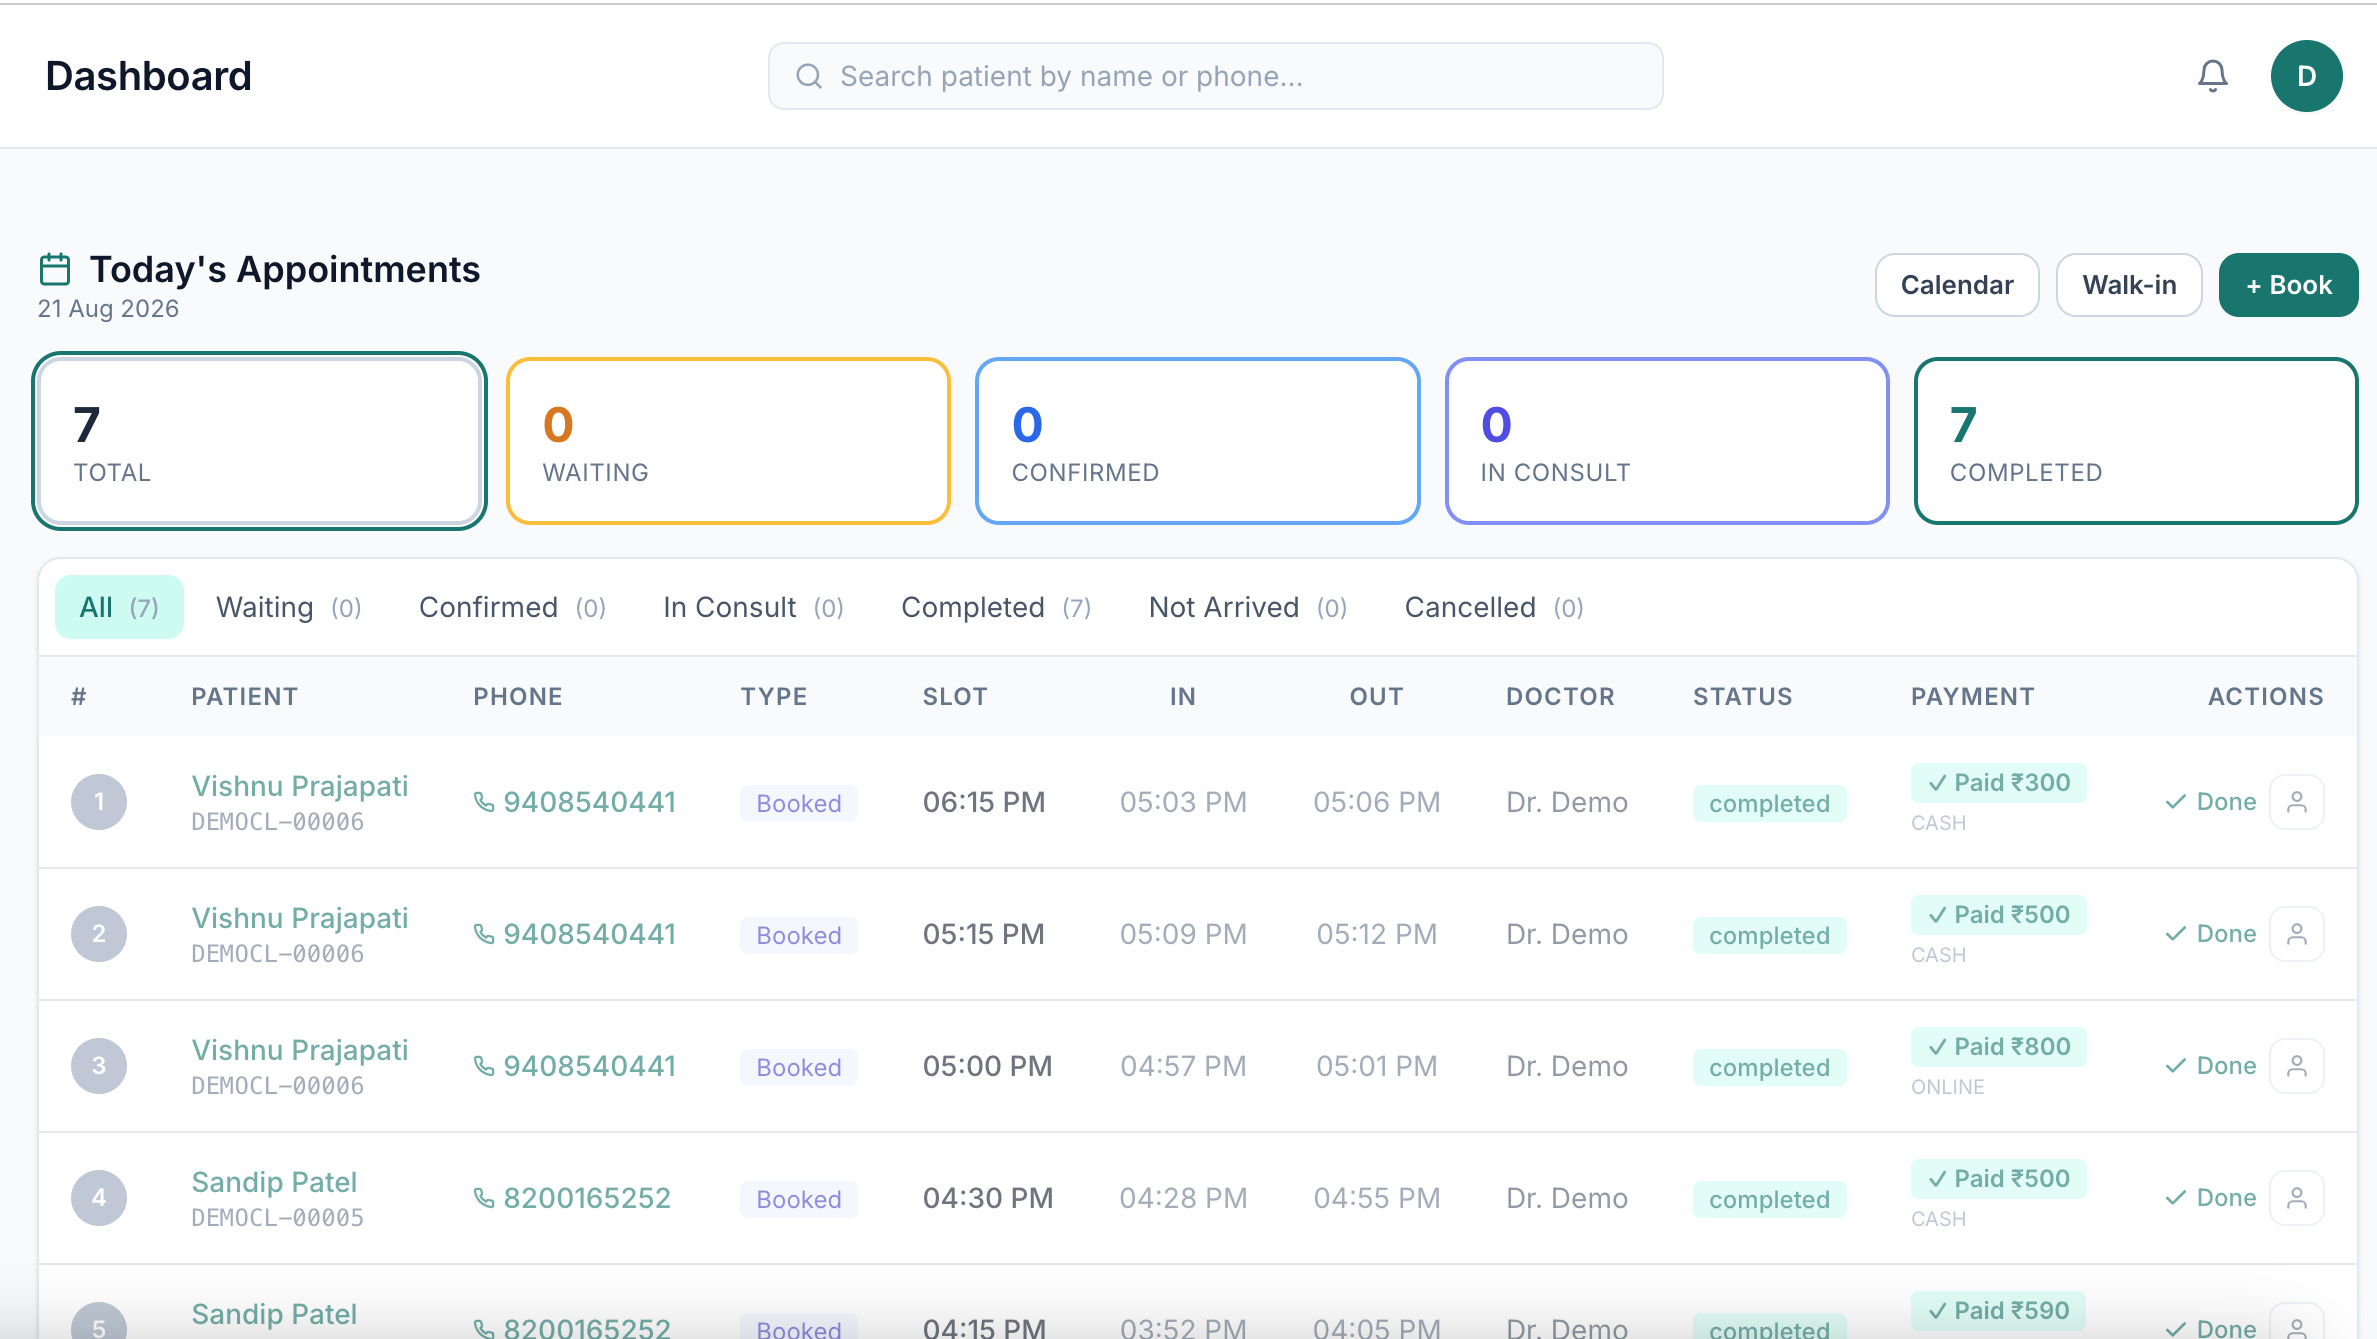
Task: Click the Paid ₹500 badge in row 4
Action: 1998,1179
